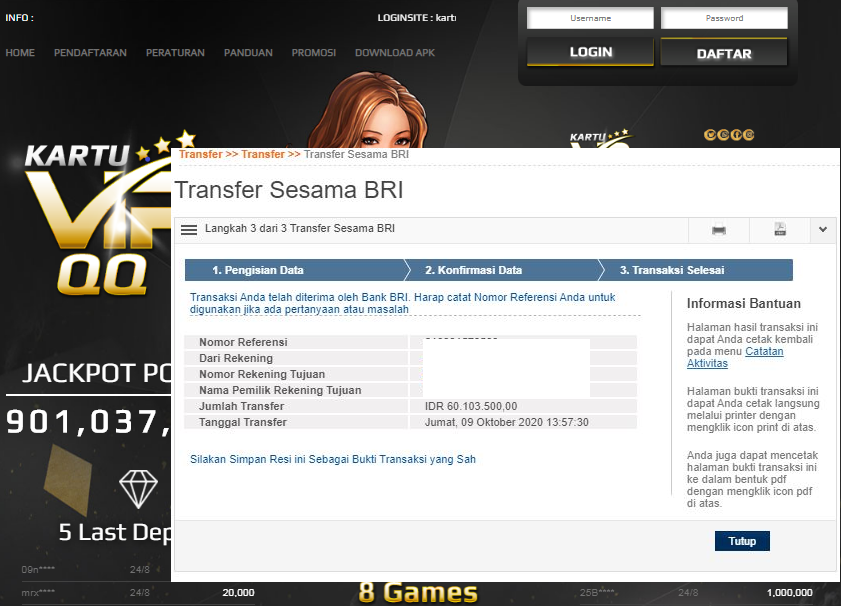Open the PENDAFTARAN menu item
Viewport: 841px width, 606px height.
[x=90, y=53]
